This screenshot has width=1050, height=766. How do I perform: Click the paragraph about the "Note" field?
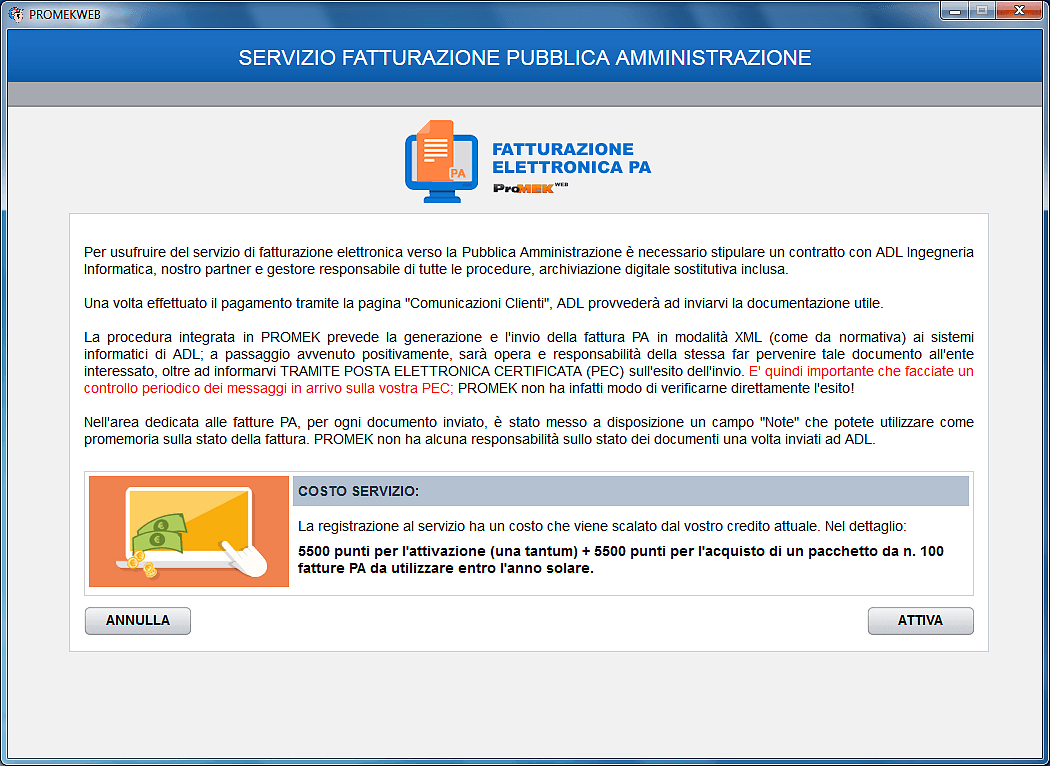tap(528, 431)
